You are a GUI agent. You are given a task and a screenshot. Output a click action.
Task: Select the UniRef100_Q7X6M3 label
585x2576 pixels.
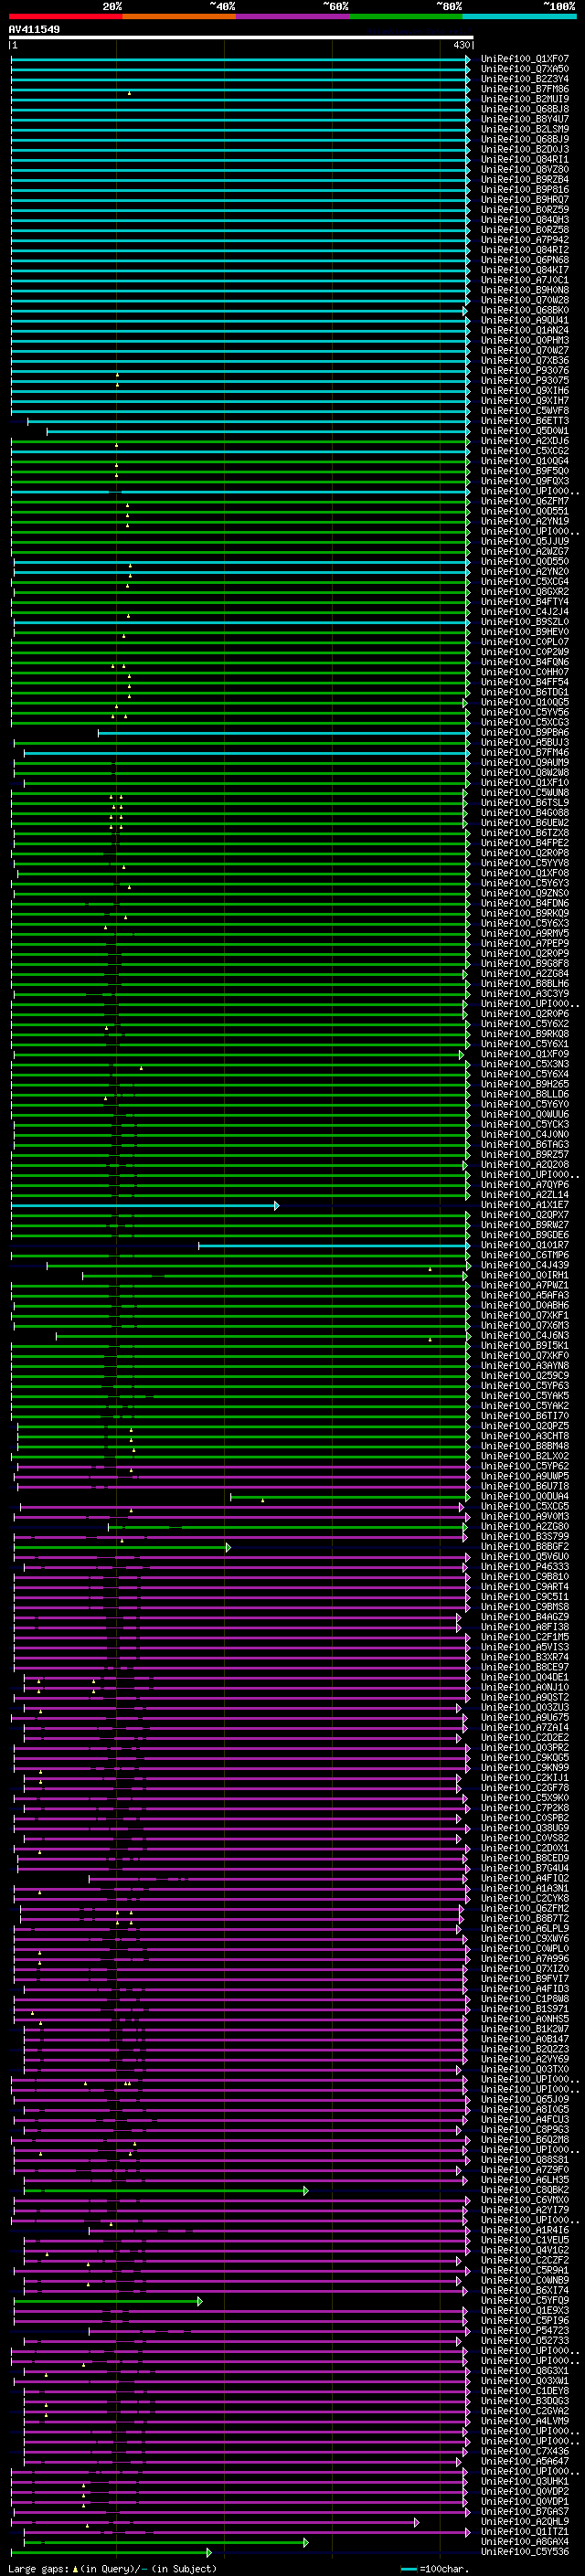coord(524,1326)
